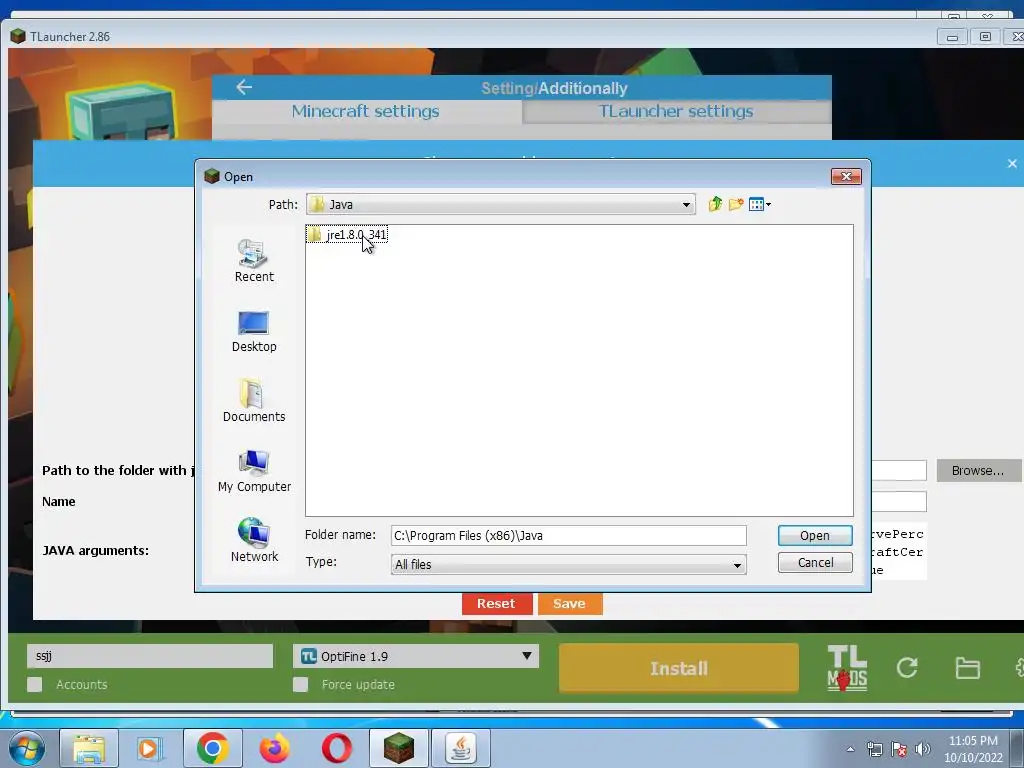This screenshot has height=768, width=1024.
Task: Click the network tray icon
Action: [x=874, y=749]
